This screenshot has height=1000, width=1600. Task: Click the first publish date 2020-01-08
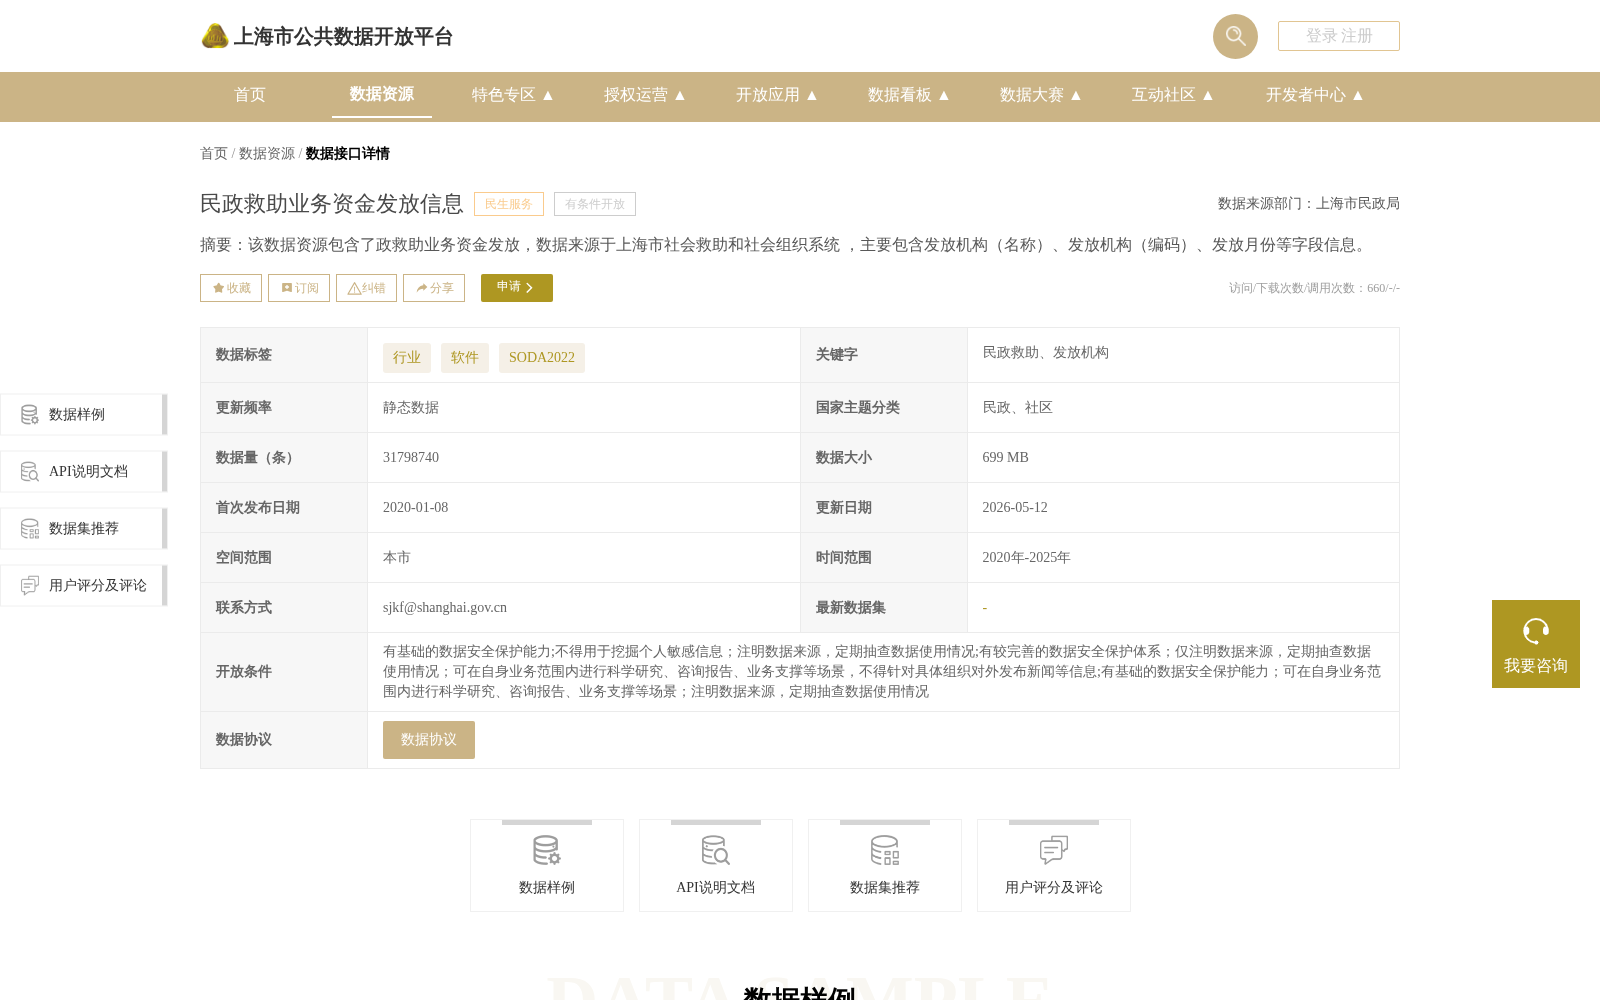(416, 508)
